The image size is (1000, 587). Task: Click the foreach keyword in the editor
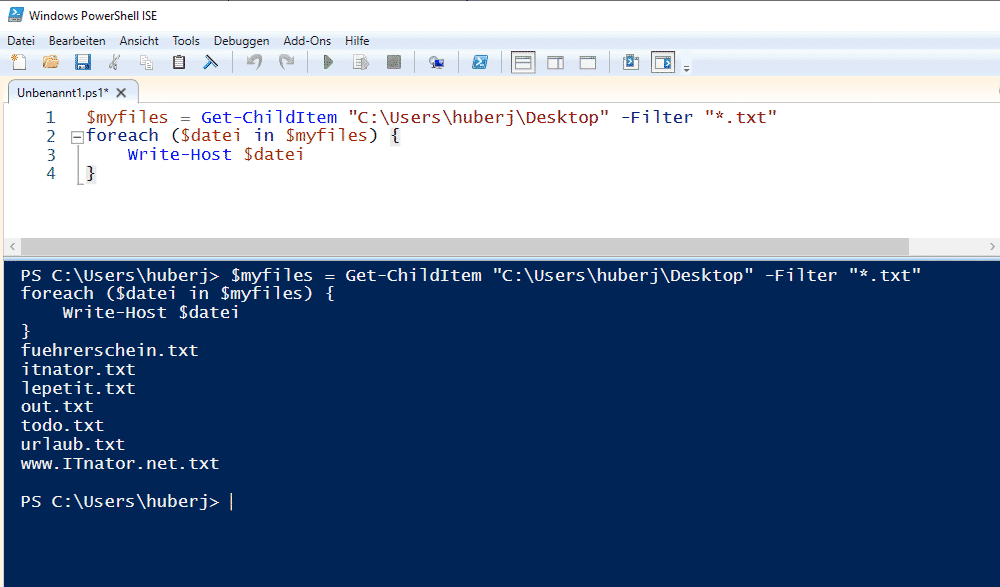122,136
